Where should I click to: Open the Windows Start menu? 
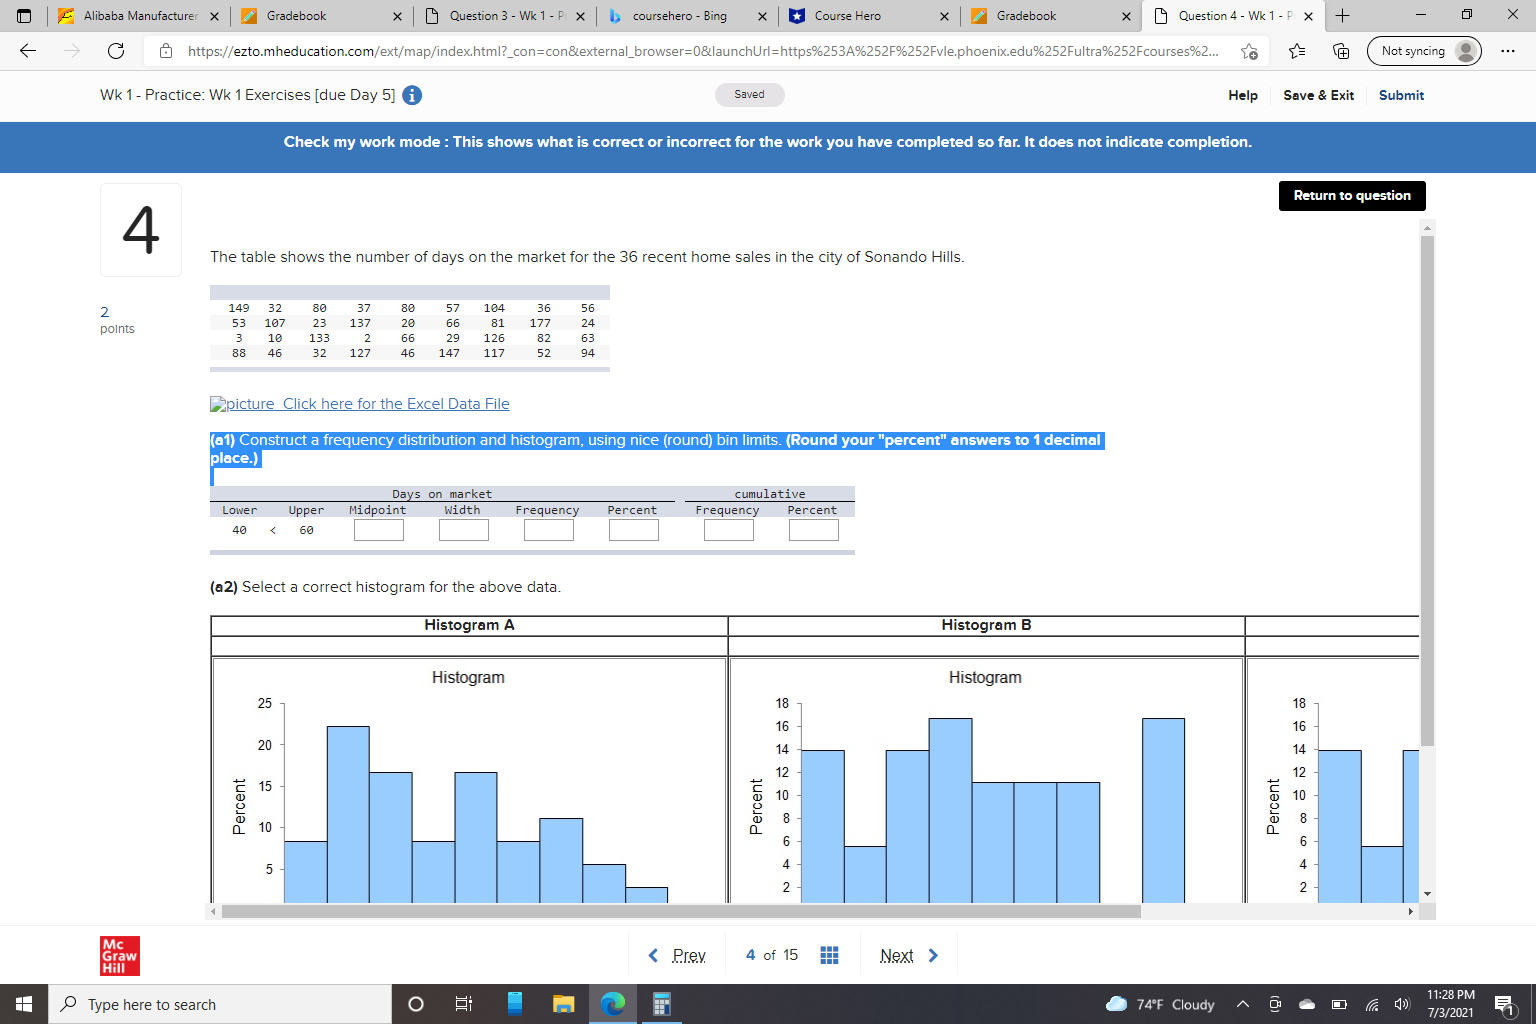[24, 1004]
